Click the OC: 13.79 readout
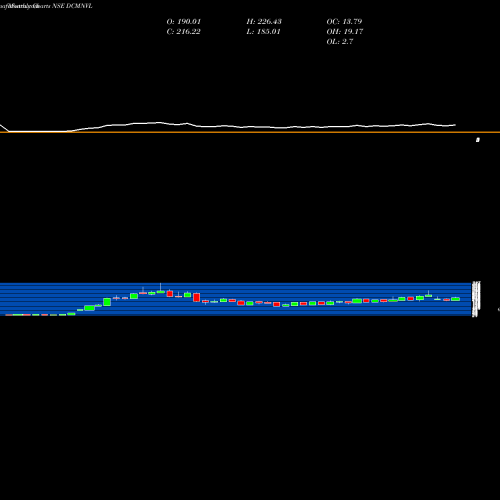Viewport: 500px width, 500px height. (344, 22)
